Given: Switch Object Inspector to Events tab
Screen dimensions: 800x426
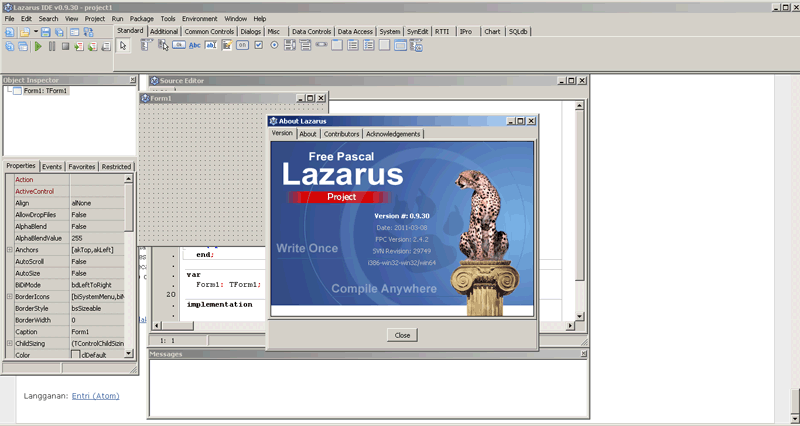Looking at the screenshot, I should (52, 167).
